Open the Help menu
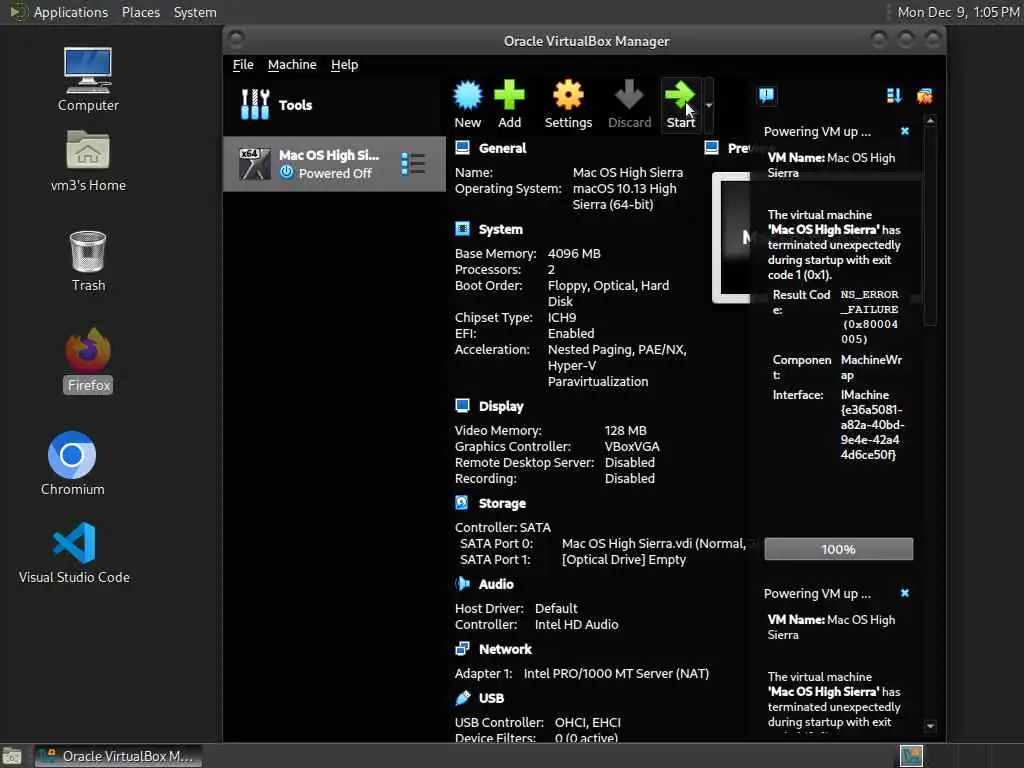1024x768 pixels. (344, 65)
